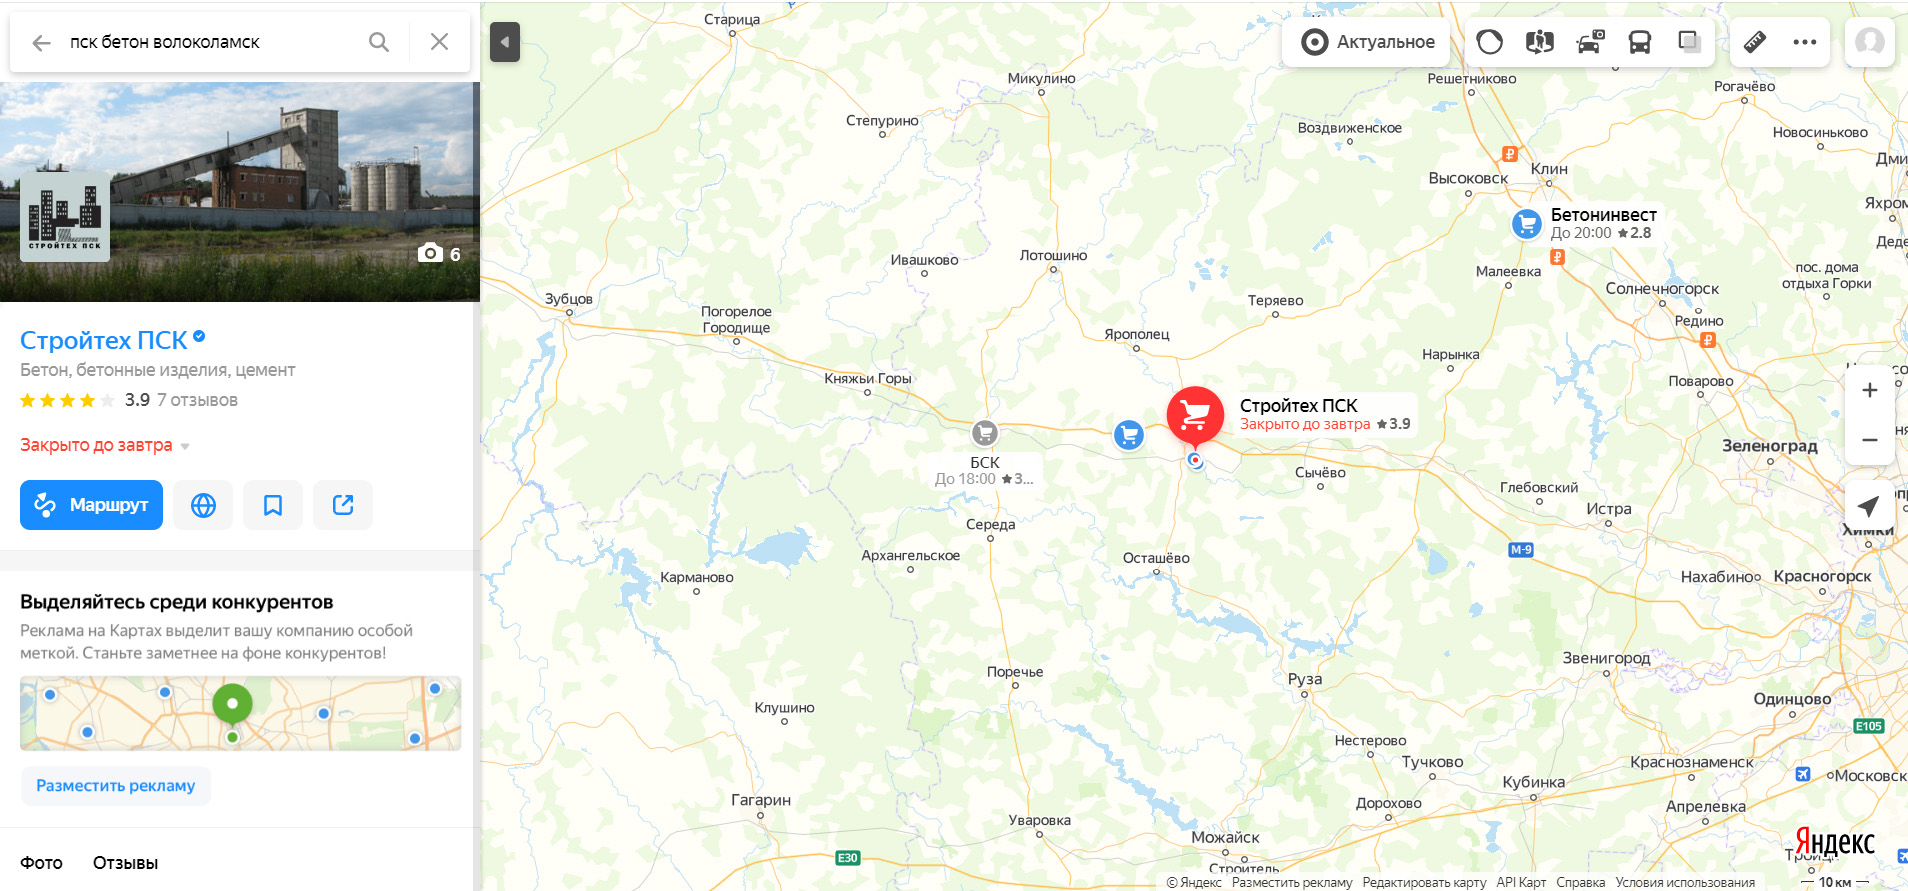Collapse the side panel with the arrow toggle
Image resolution: width=1908 pixels, height=891 pixels.
click(505, 42)
